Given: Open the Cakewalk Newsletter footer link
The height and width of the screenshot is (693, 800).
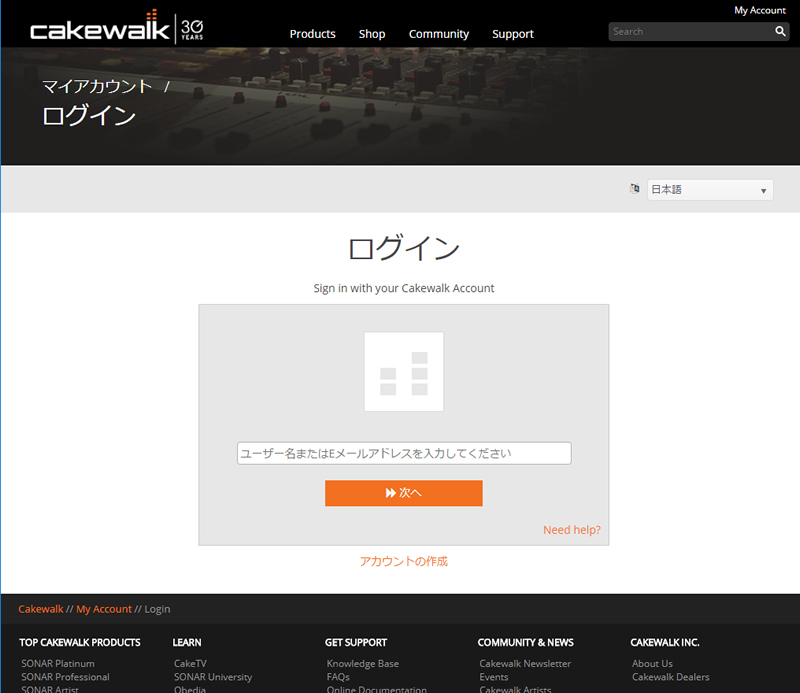Looking at the screenshot, I should pyautogui.click(x=525, y=663).
